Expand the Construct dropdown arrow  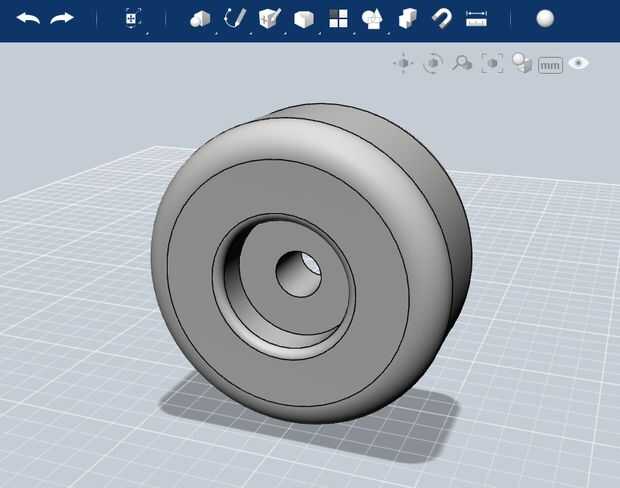click(x=285, y=34)
